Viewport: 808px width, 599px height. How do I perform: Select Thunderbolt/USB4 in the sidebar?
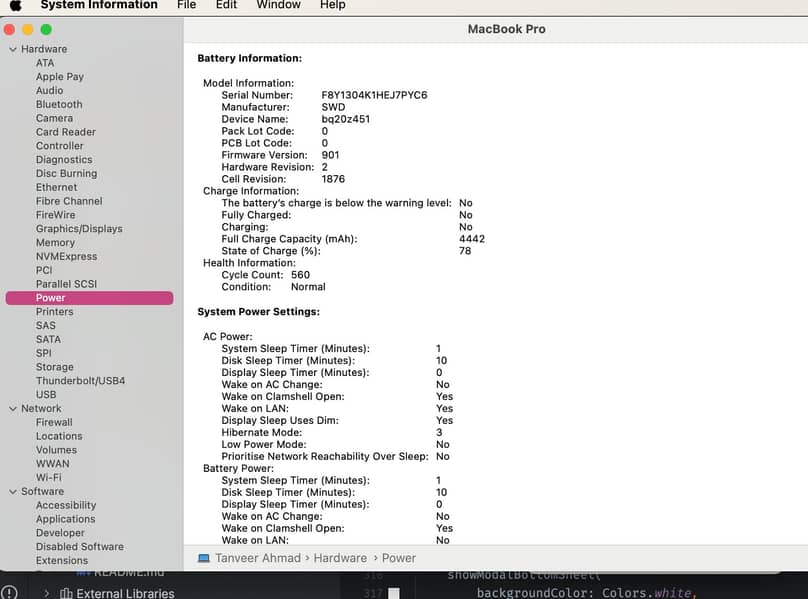click(x=80, y=381)
